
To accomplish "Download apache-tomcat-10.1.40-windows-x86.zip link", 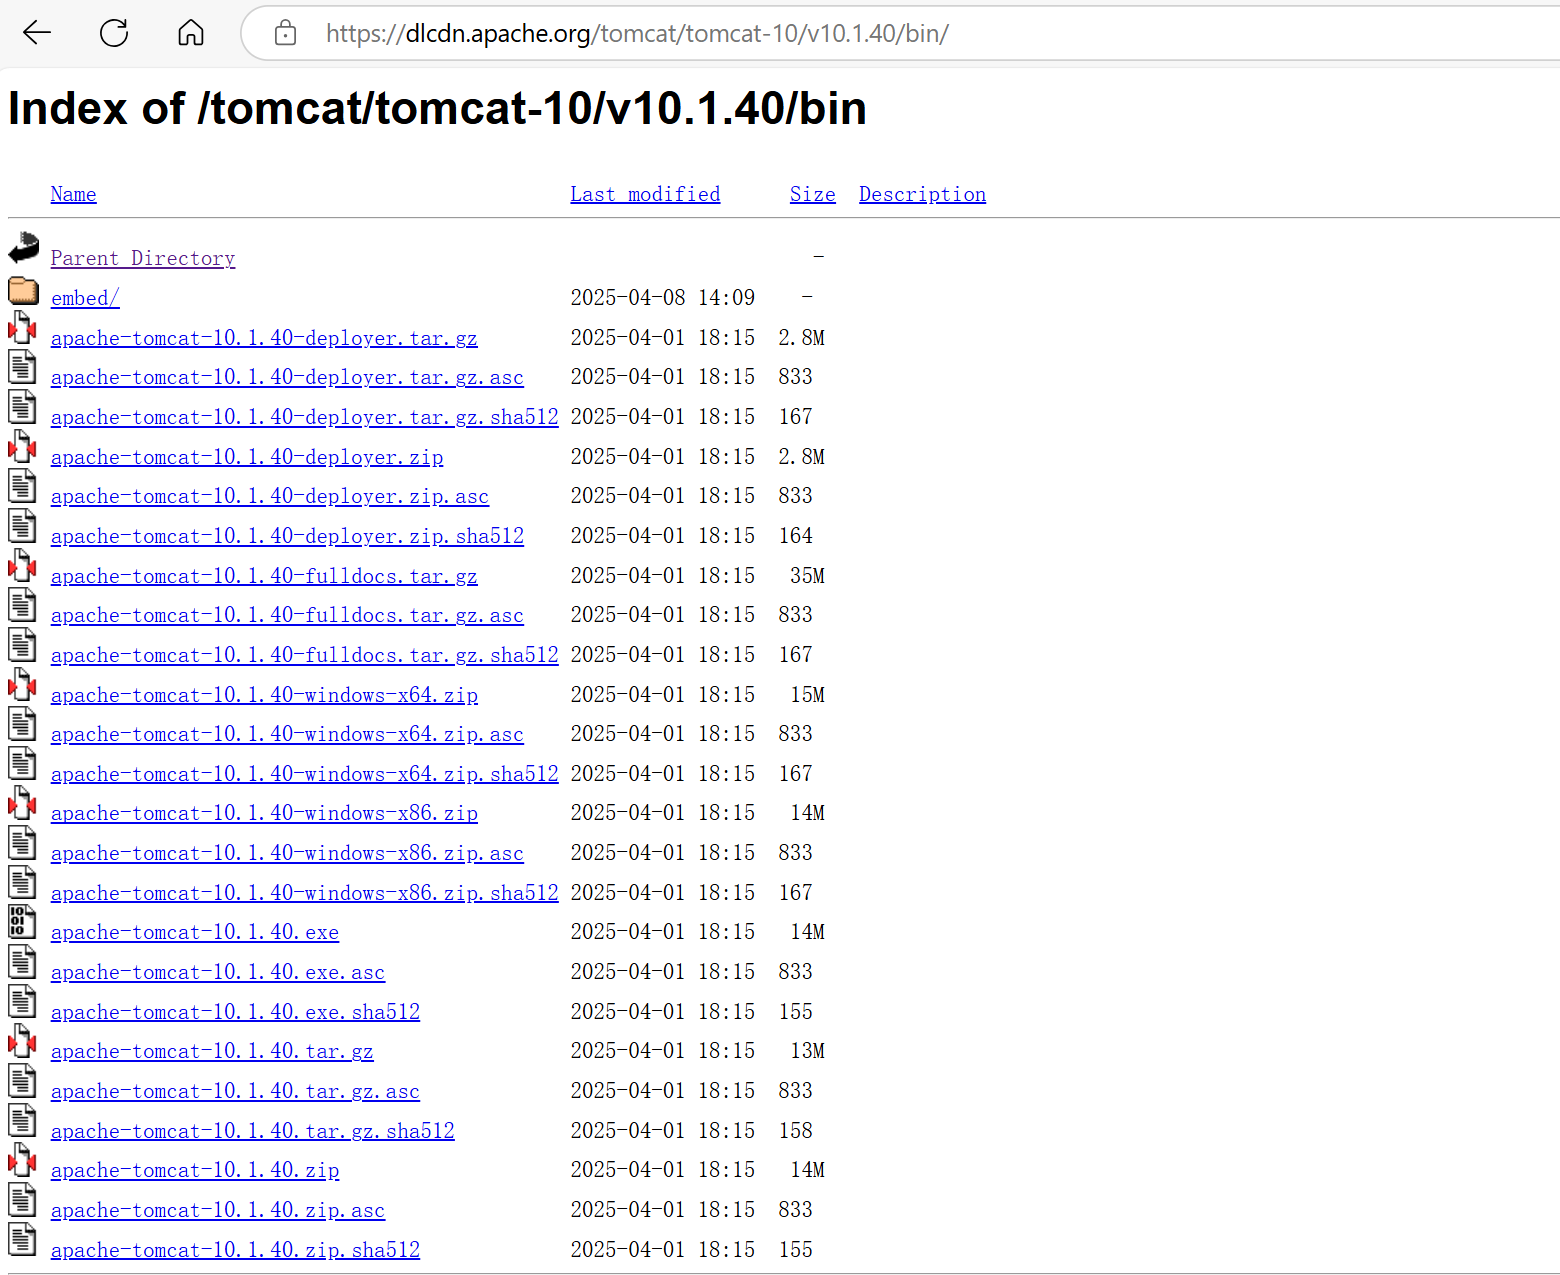I will pos(264,813).
